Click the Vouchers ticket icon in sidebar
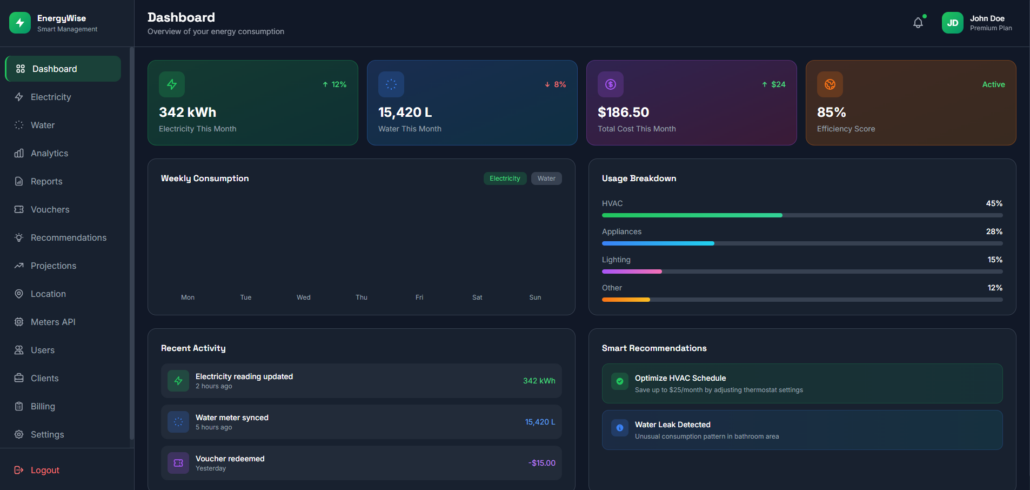 point(19,210)
